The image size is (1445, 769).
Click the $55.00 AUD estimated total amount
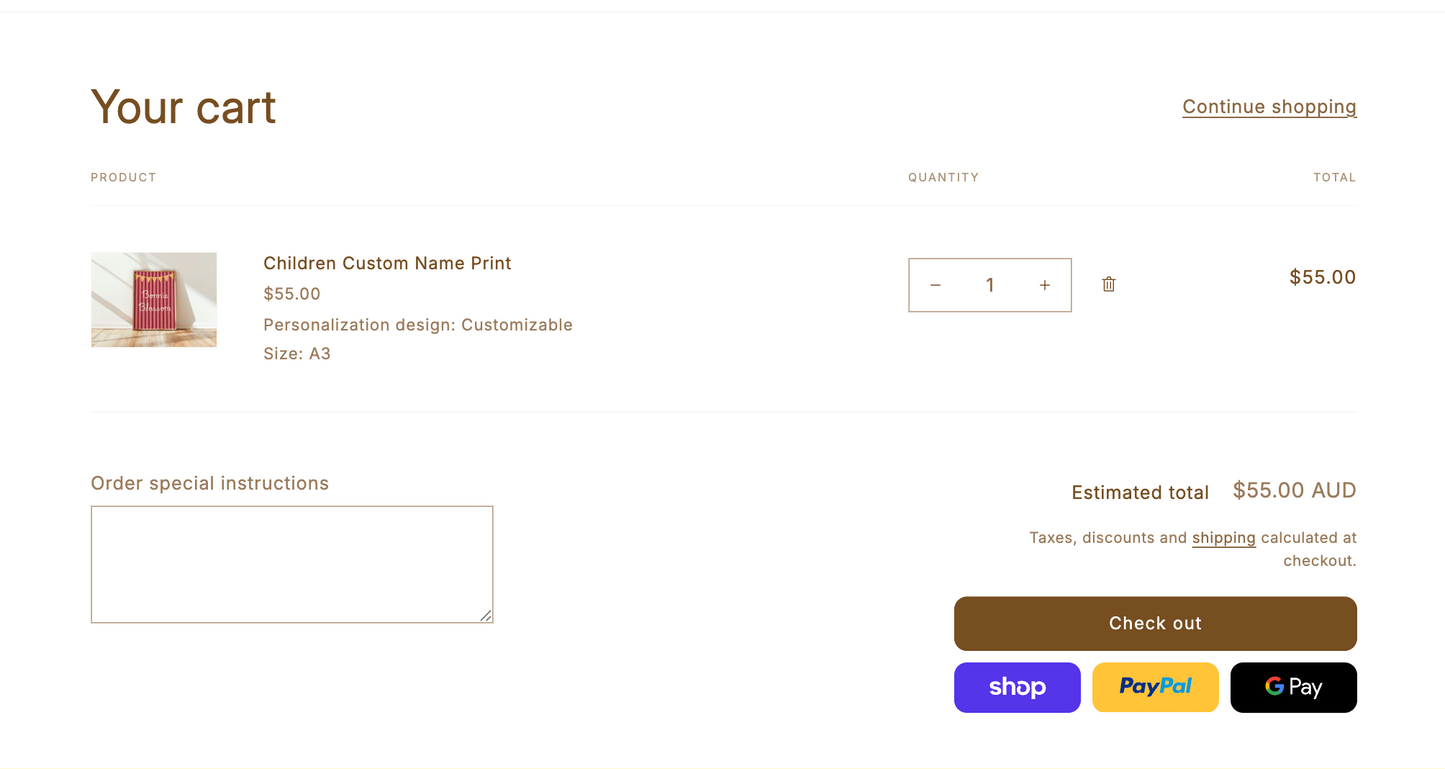(x=1294, y=490)
